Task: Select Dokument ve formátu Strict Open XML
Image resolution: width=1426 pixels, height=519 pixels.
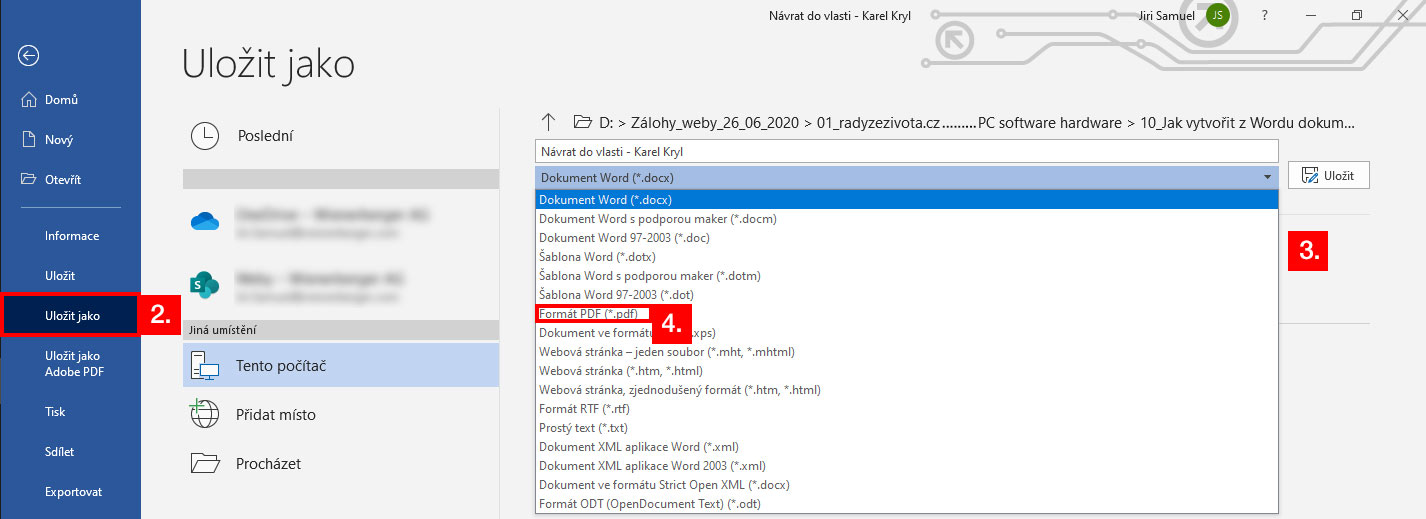Action: pyautogui.click(x=906, y=484)
